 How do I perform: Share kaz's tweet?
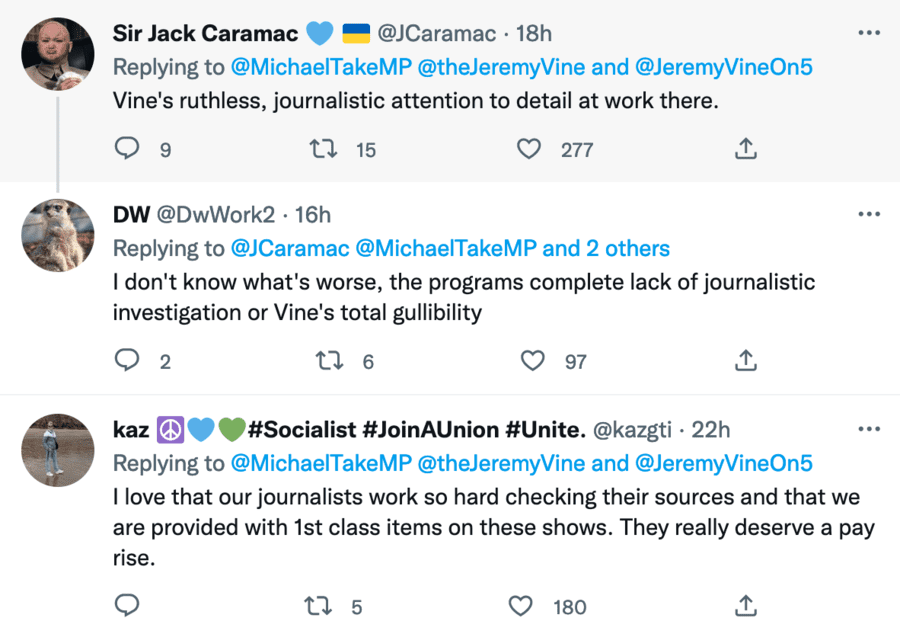tap(745, 606)
